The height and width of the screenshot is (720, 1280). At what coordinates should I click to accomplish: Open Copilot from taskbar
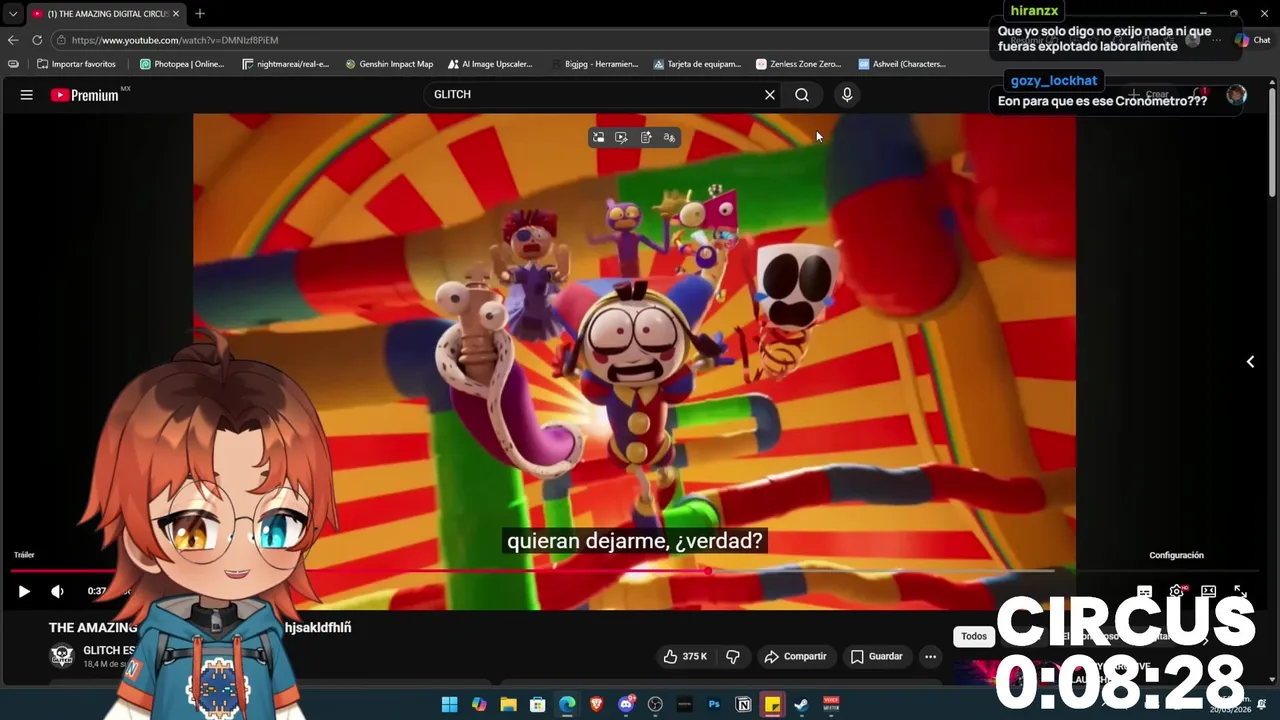tap(479, 705)
